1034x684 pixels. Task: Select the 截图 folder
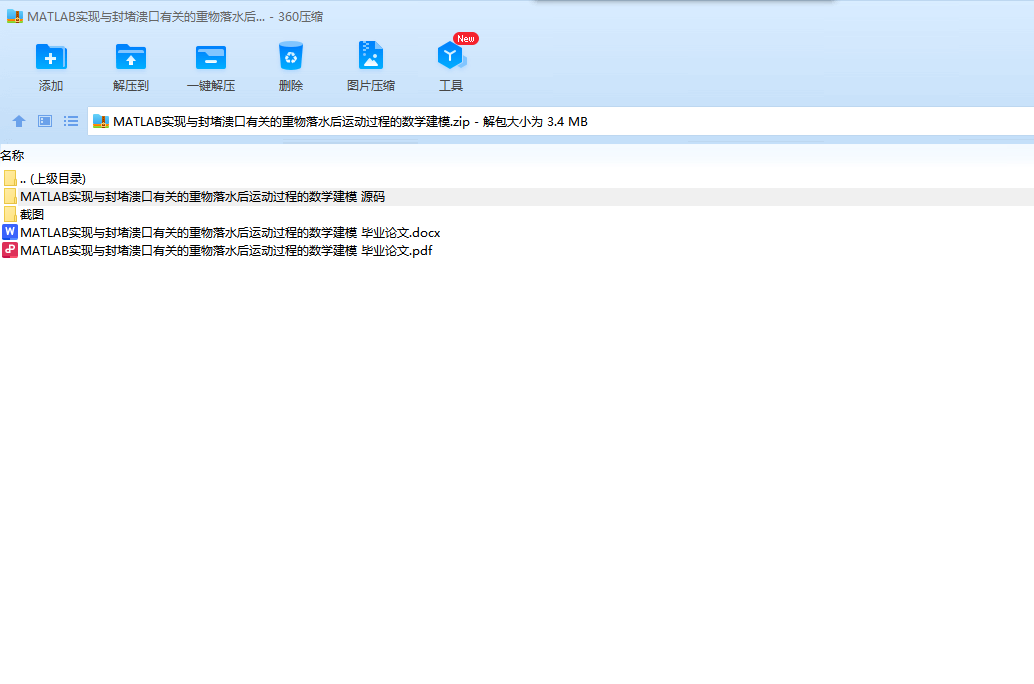click(x=517, y=214)
